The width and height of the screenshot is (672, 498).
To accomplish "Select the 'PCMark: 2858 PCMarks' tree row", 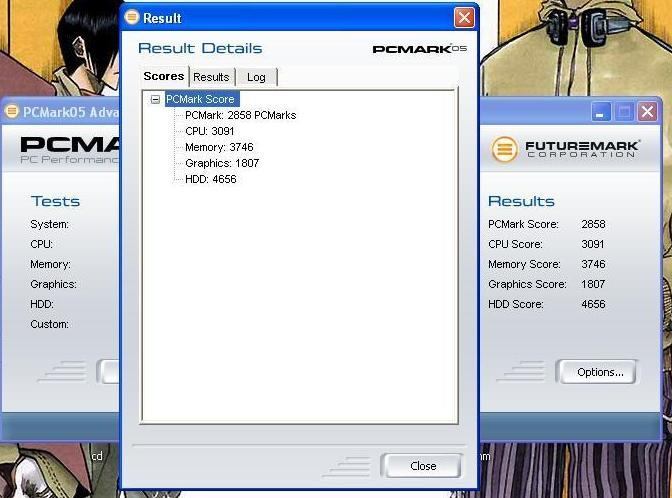I will point(240,115).
